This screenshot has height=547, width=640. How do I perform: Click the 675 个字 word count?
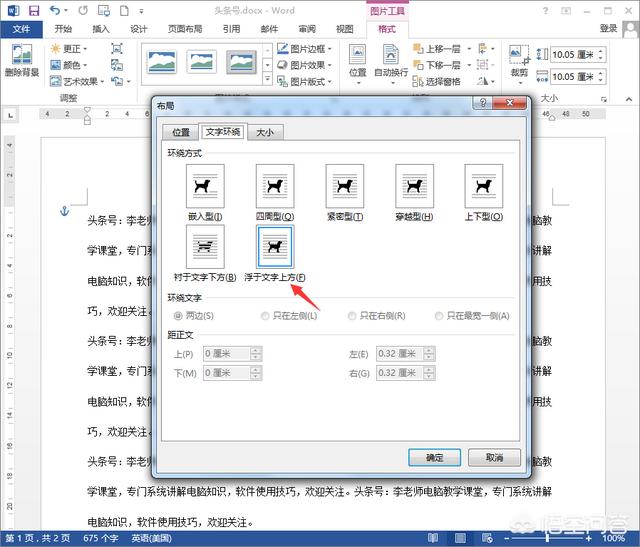click(100, 538)
